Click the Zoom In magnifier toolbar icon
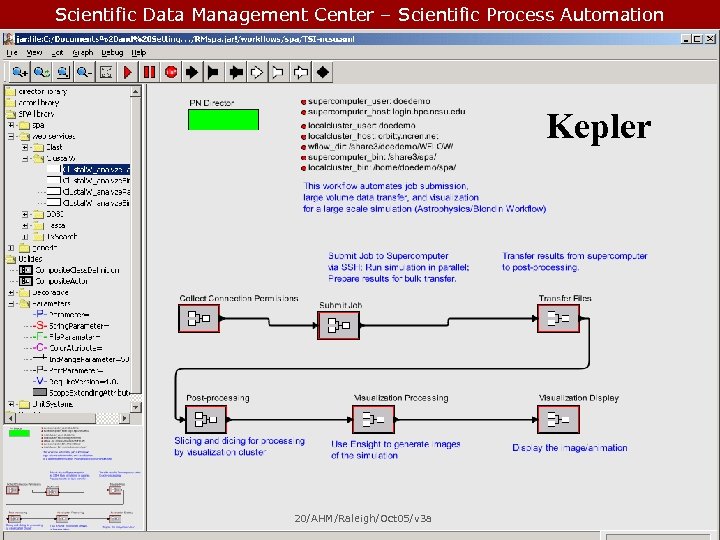720x540 pixels. (x=20, y=72)
